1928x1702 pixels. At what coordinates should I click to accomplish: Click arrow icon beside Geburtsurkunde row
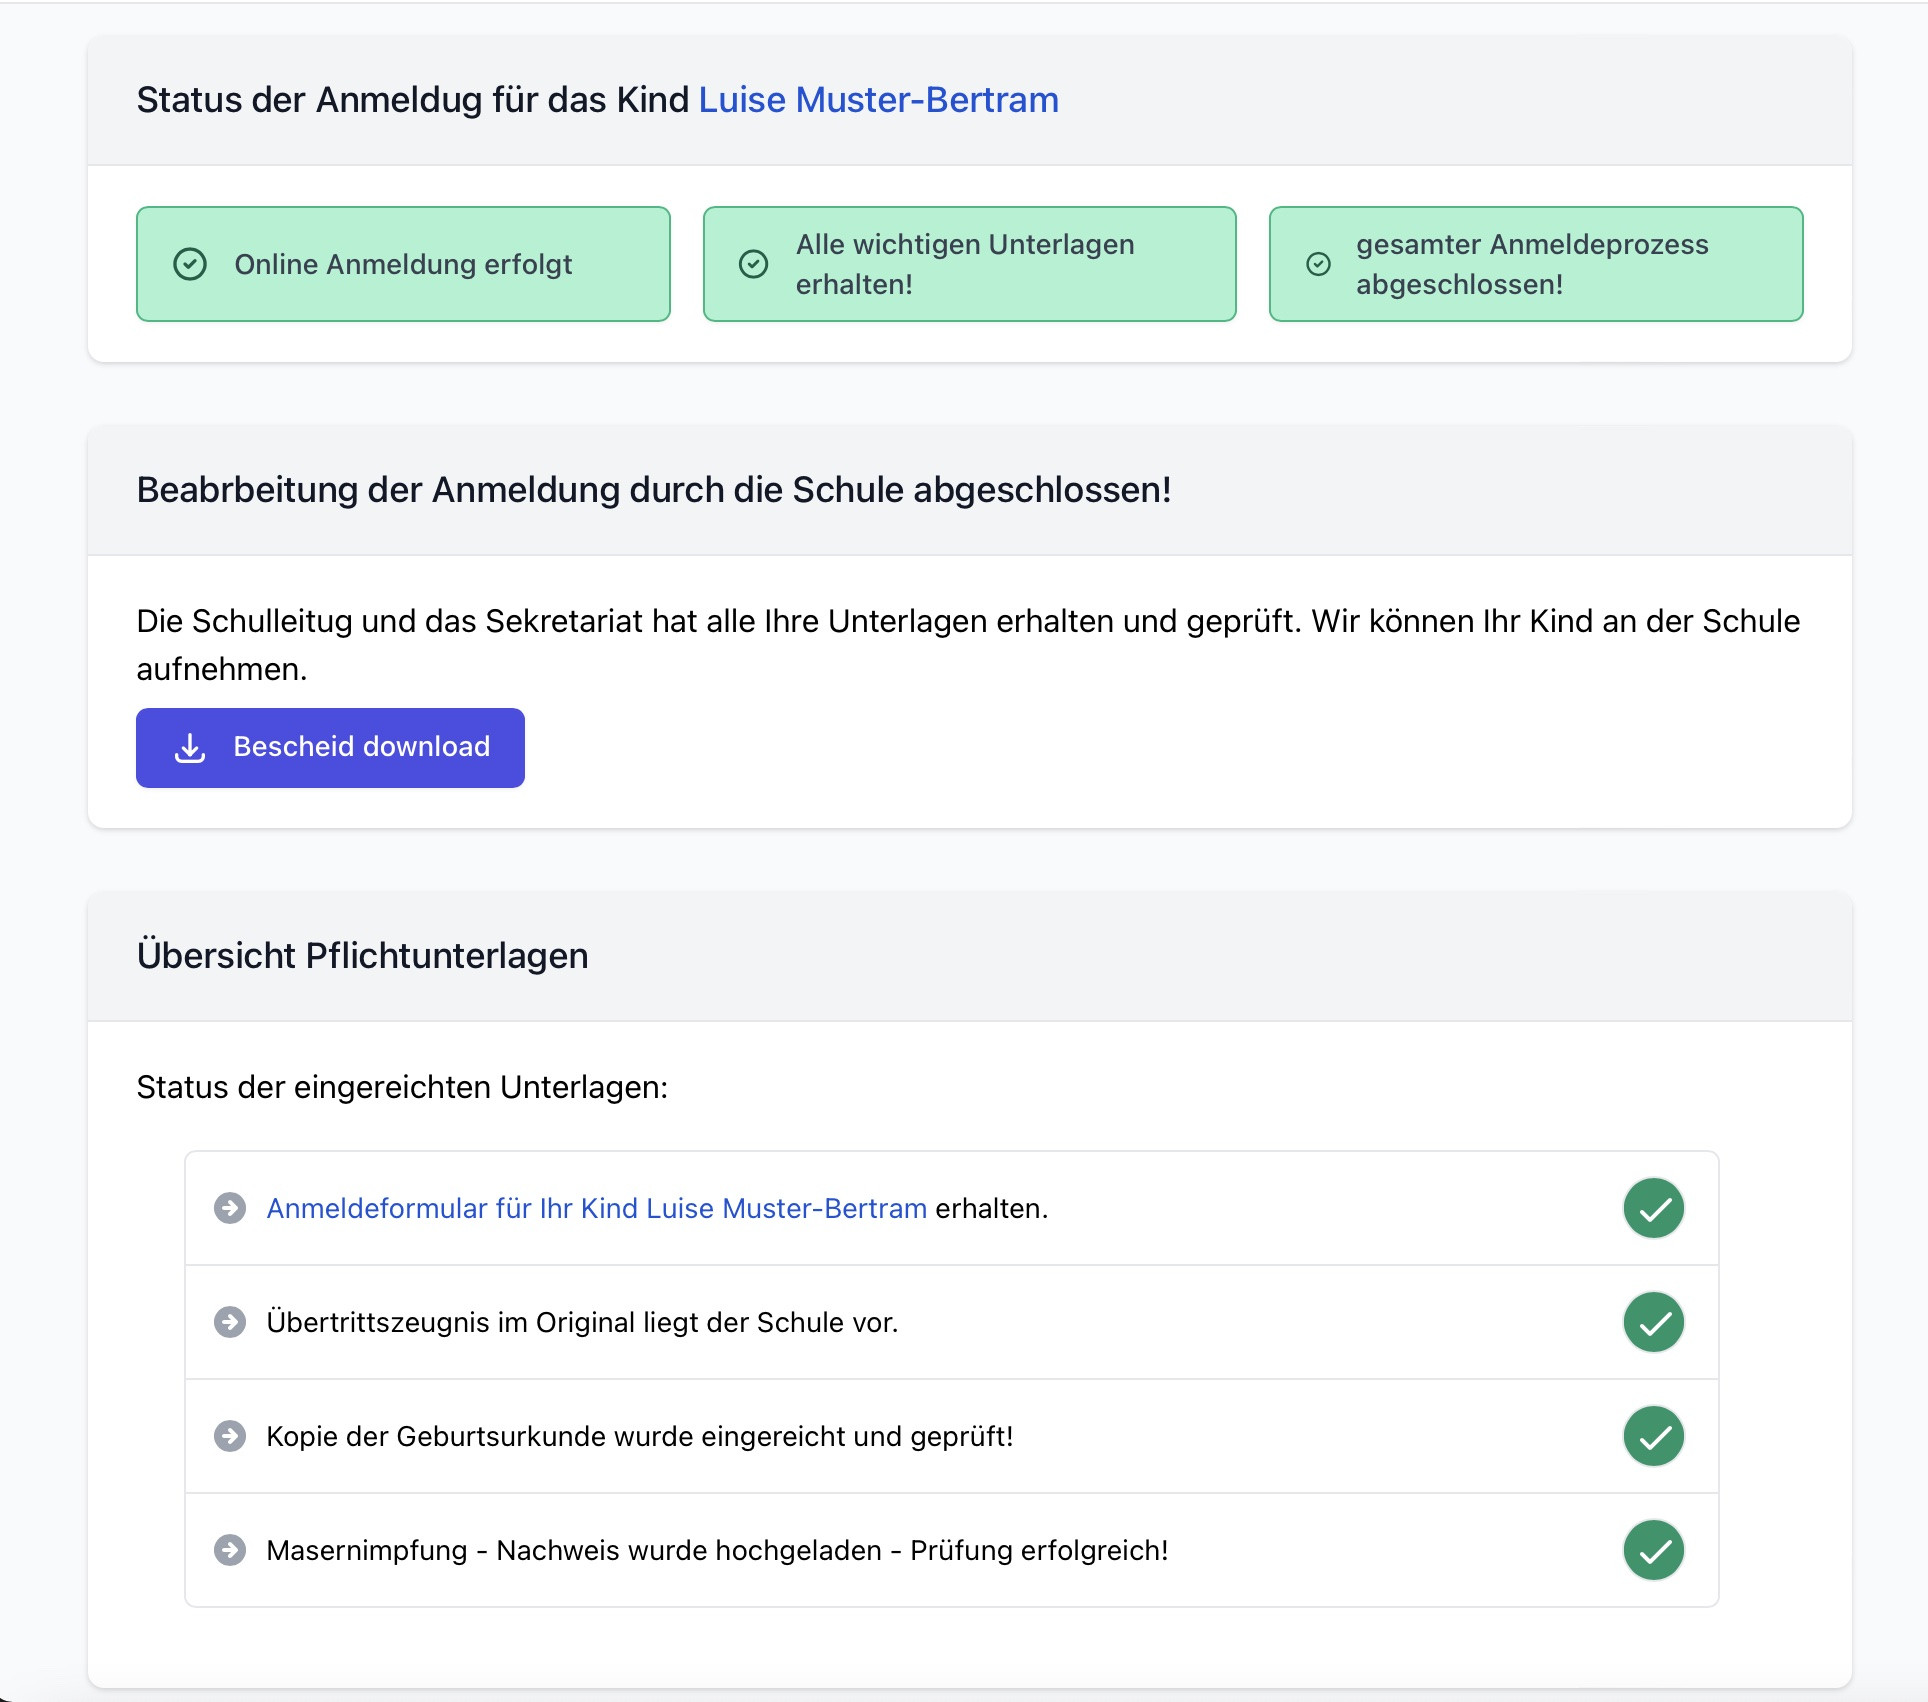(x=230, y=1436)
